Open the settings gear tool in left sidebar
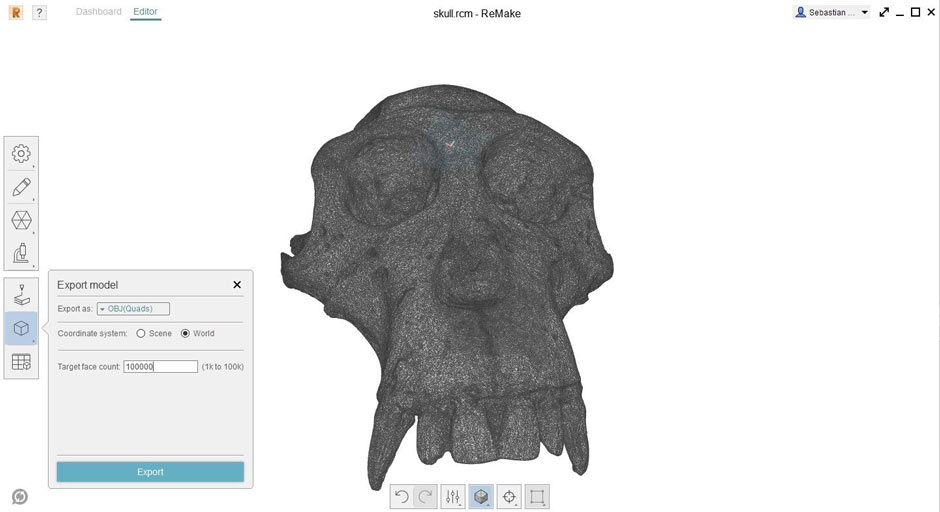The width and height of the screenshot is (940, 512). coord(21,154)
